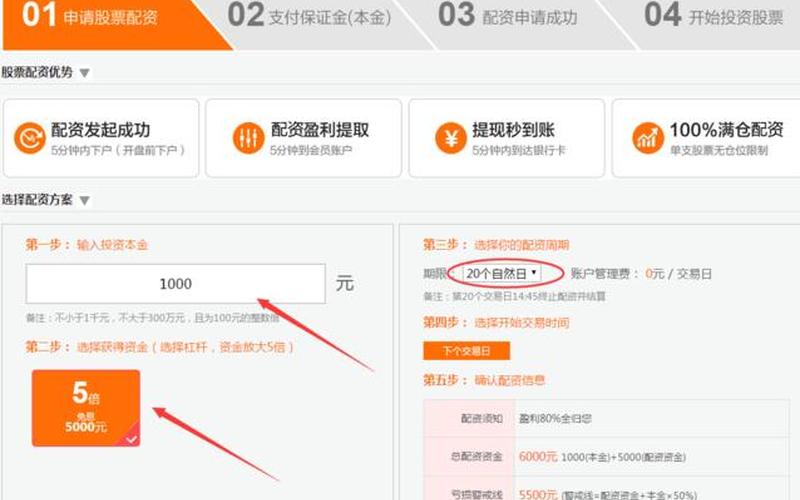The image size is (800, 500).
Task: Select step 04 开始投资股票
Action: tap(713, 16)
